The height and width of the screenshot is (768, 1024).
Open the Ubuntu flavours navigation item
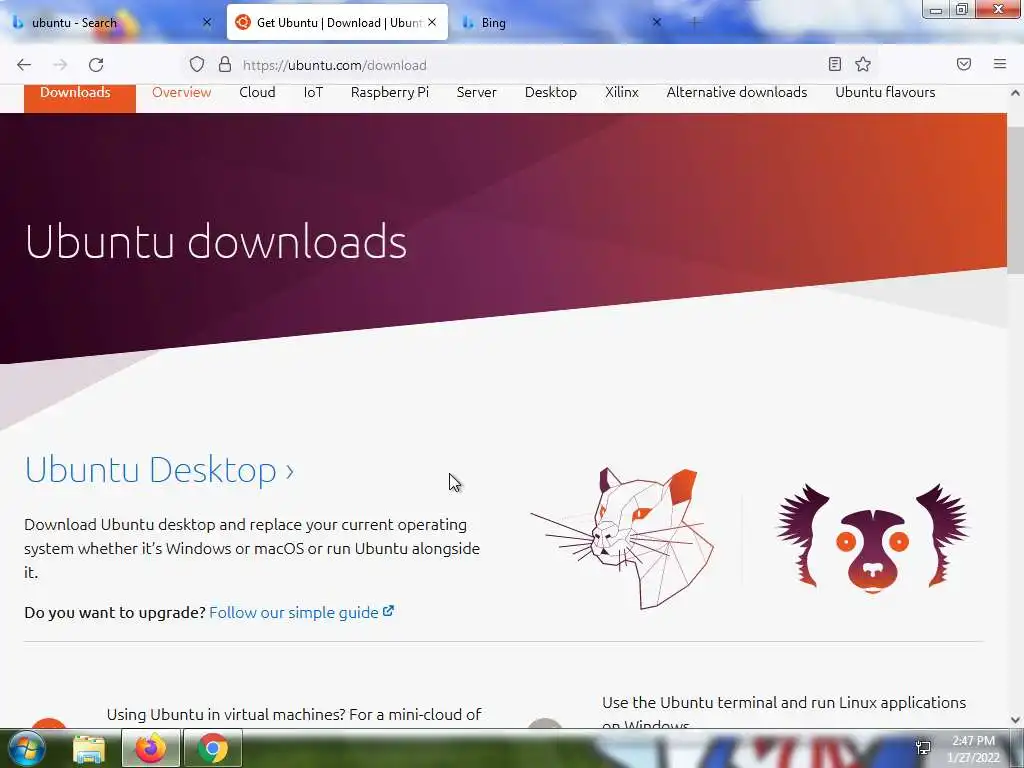(885, 93)
